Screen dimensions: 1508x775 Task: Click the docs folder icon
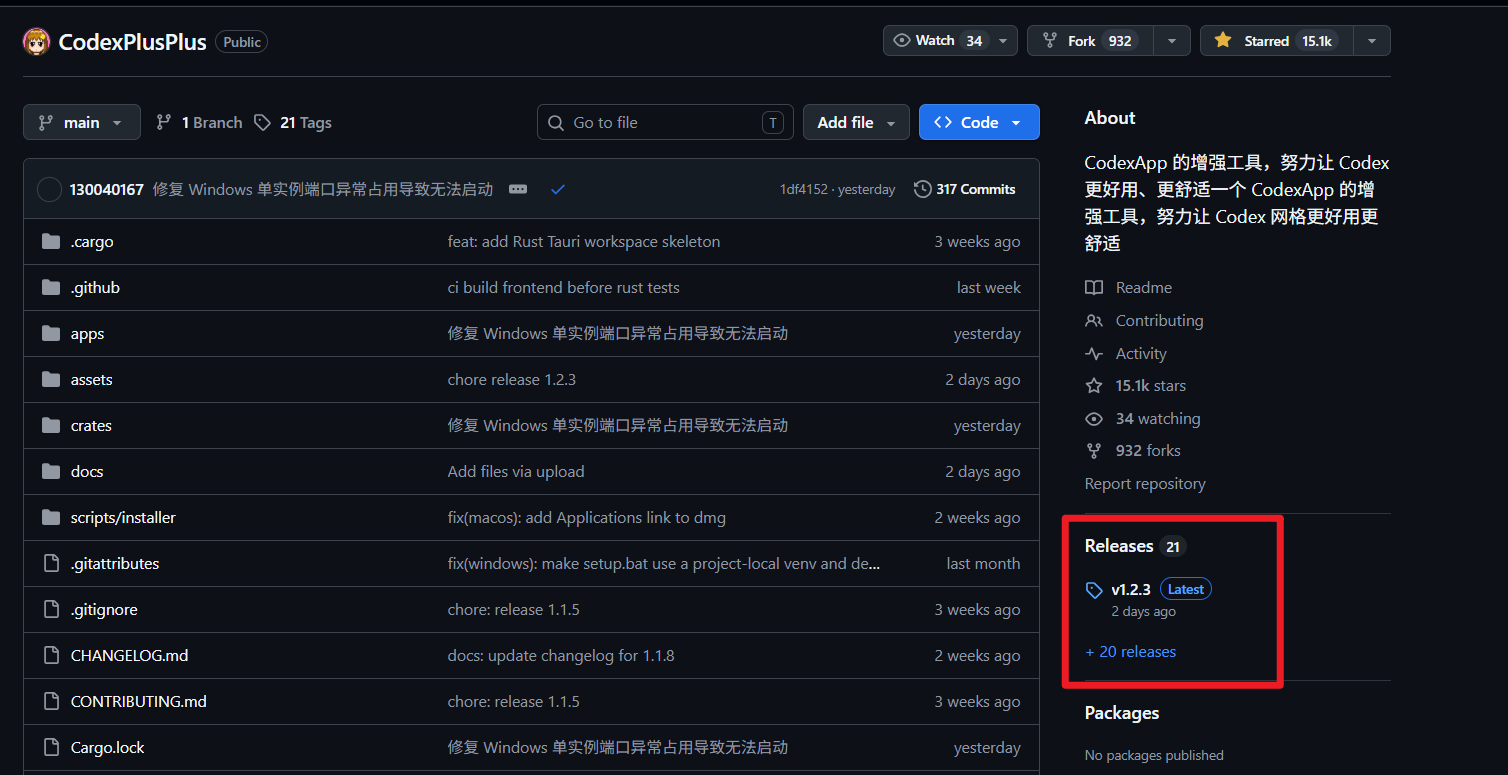[x=51, y=472]
